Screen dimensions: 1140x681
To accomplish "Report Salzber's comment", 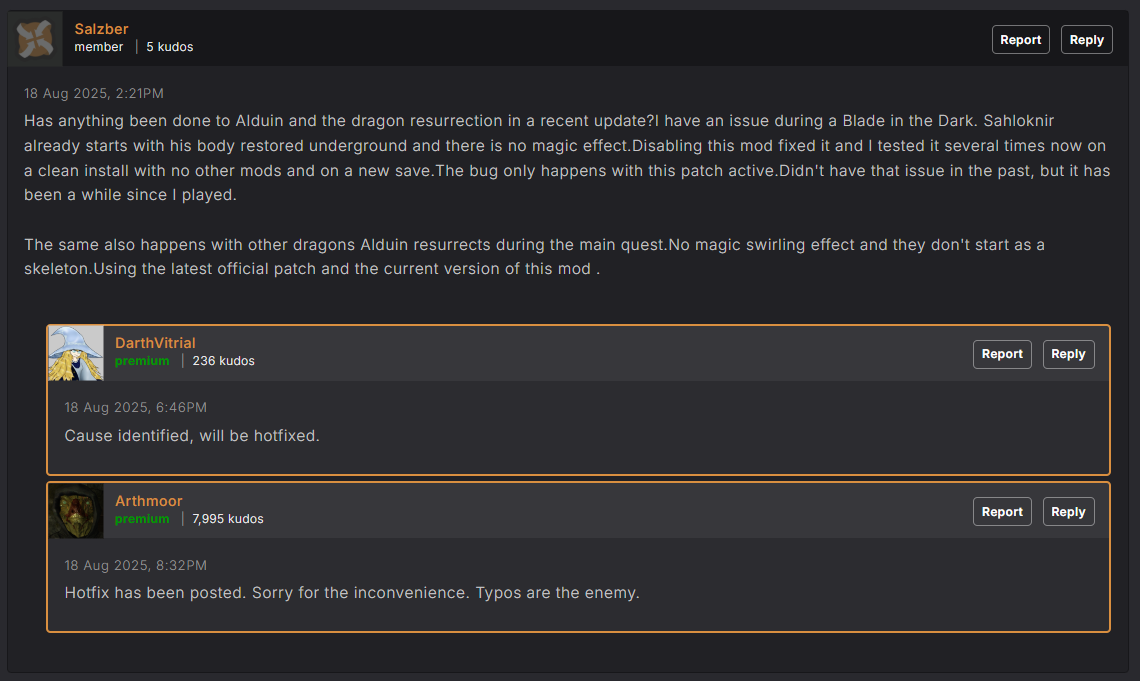I will coord(1020,40).
